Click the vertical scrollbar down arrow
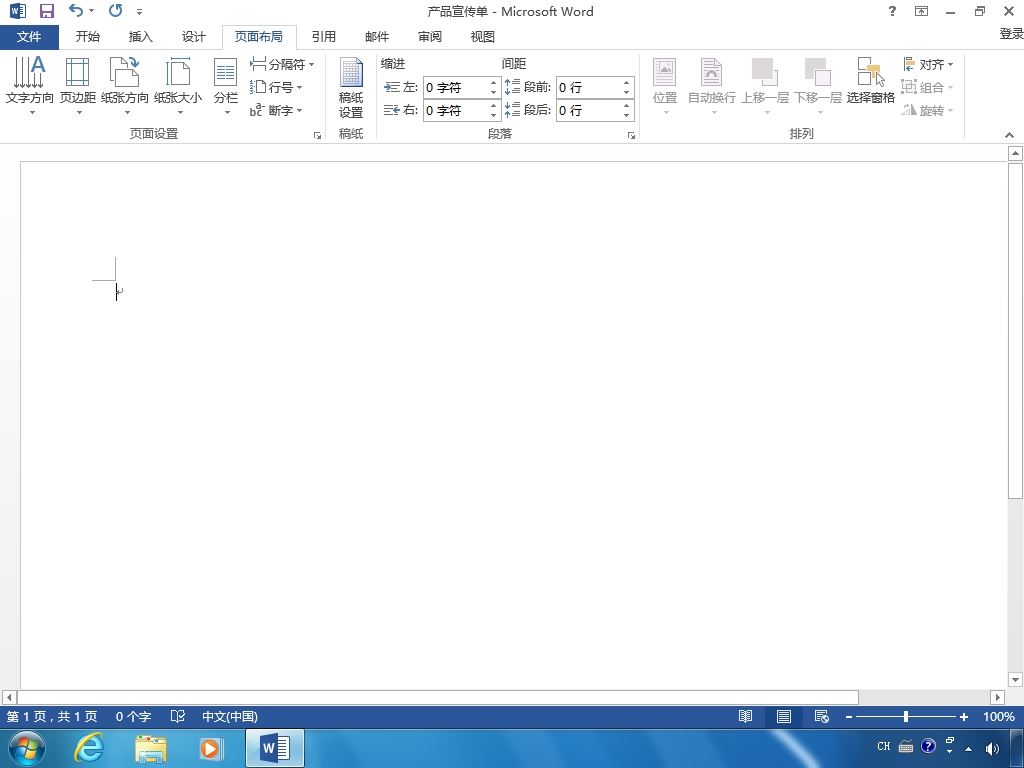The height and width of the screenshot is (768, 1024). tap(1015, 680)
